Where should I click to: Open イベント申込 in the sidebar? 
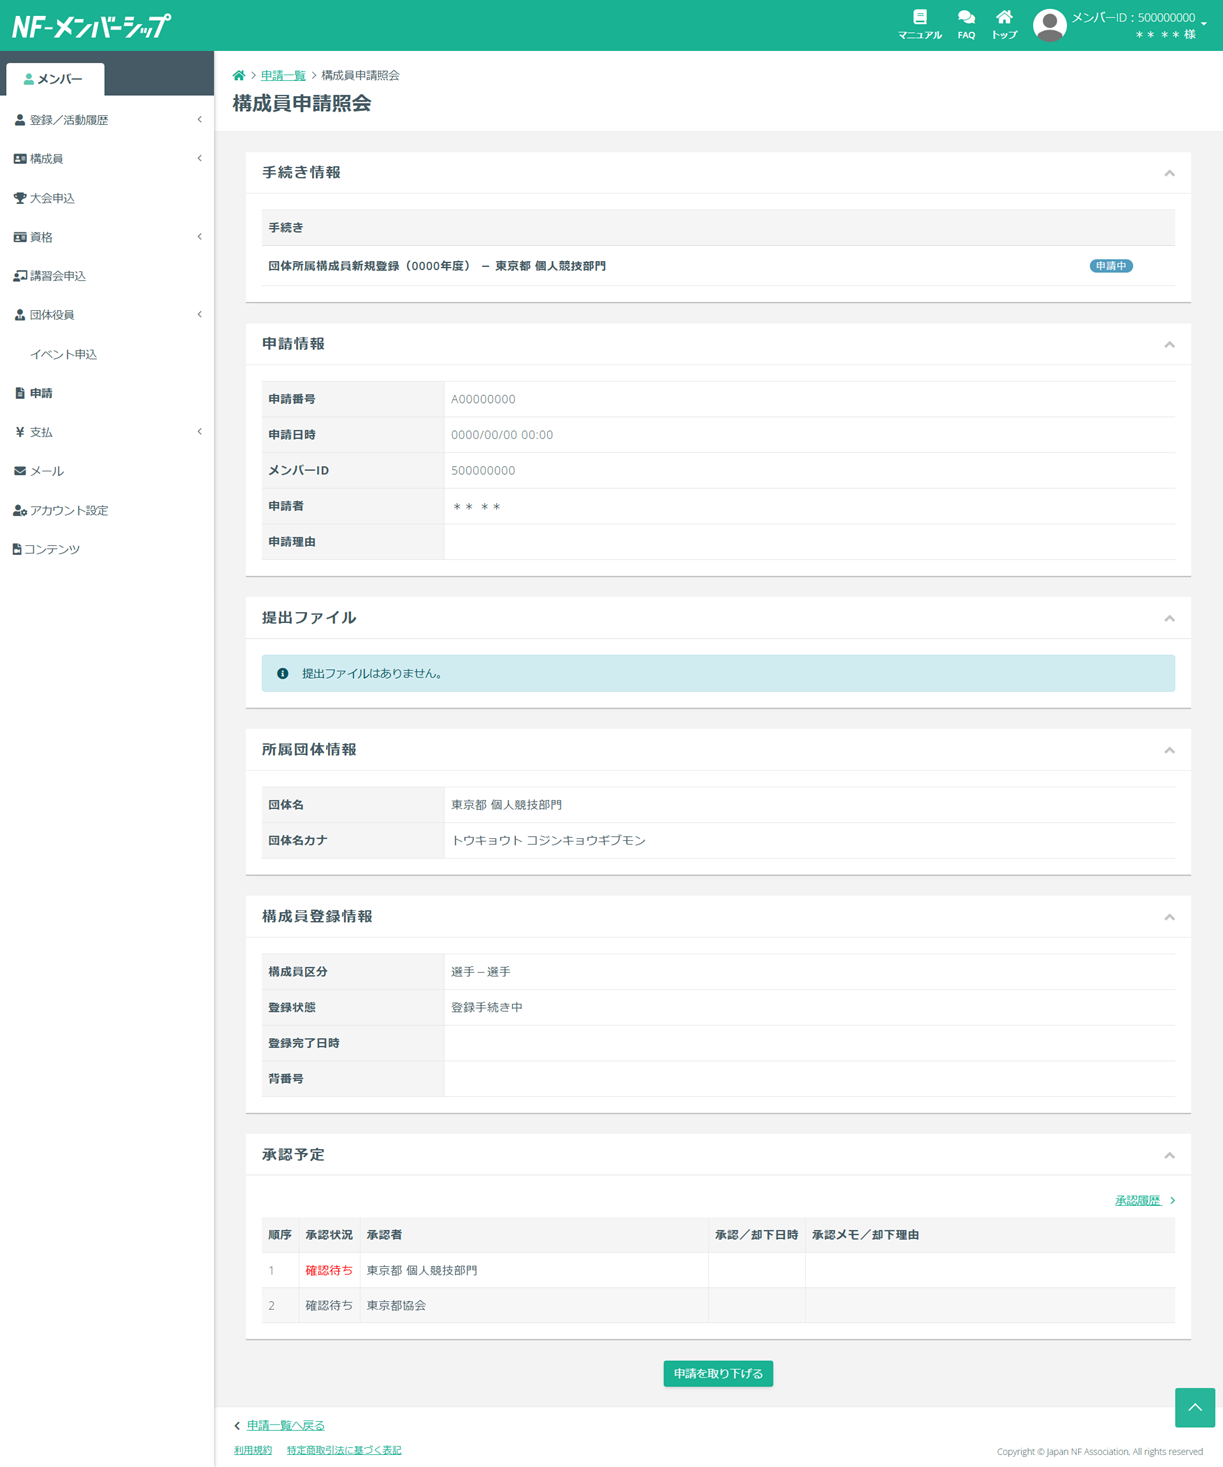(107, 354)
